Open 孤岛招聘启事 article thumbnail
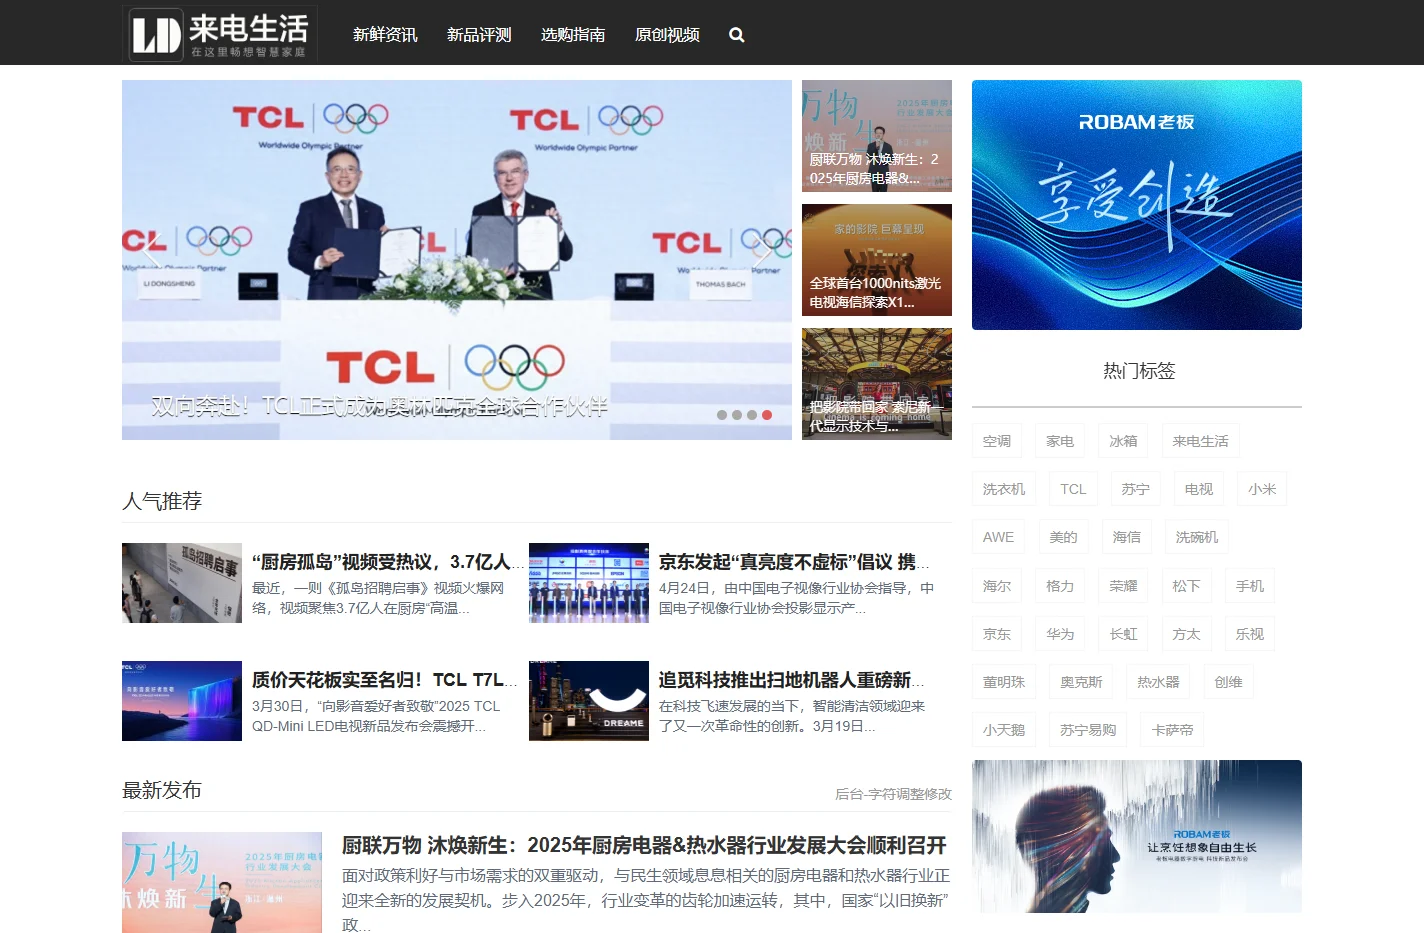Screen dimensions: 1424x933 tap(182, 583)
